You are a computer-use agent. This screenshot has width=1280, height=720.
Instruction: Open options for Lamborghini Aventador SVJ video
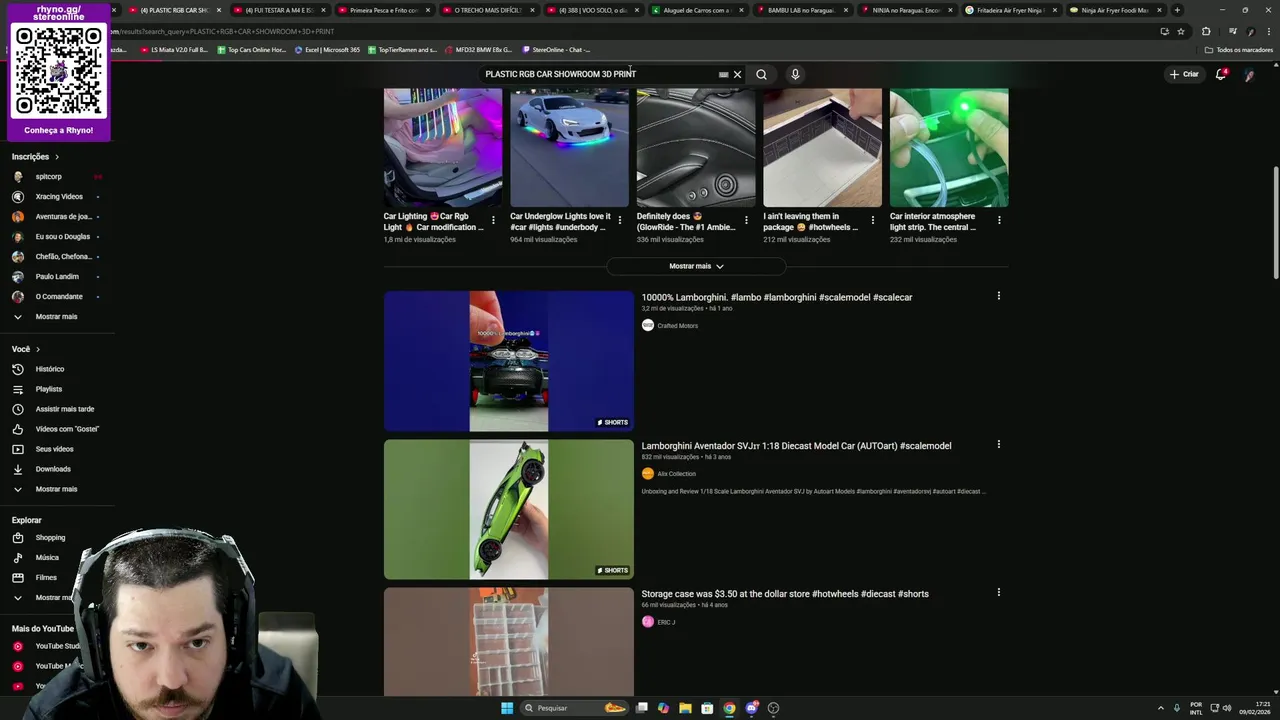tap(998, 444)
